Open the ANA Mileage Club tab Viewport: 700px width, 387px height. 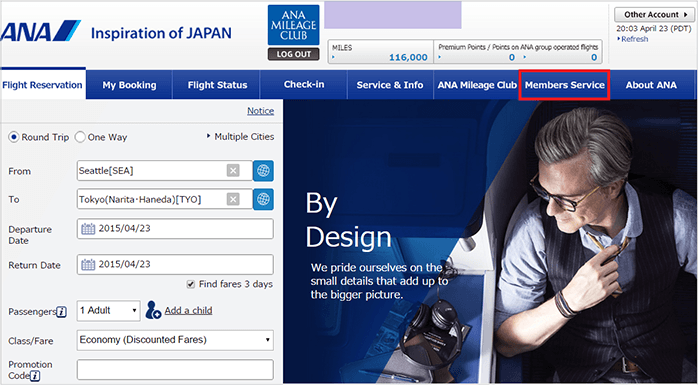click(477, 85)
